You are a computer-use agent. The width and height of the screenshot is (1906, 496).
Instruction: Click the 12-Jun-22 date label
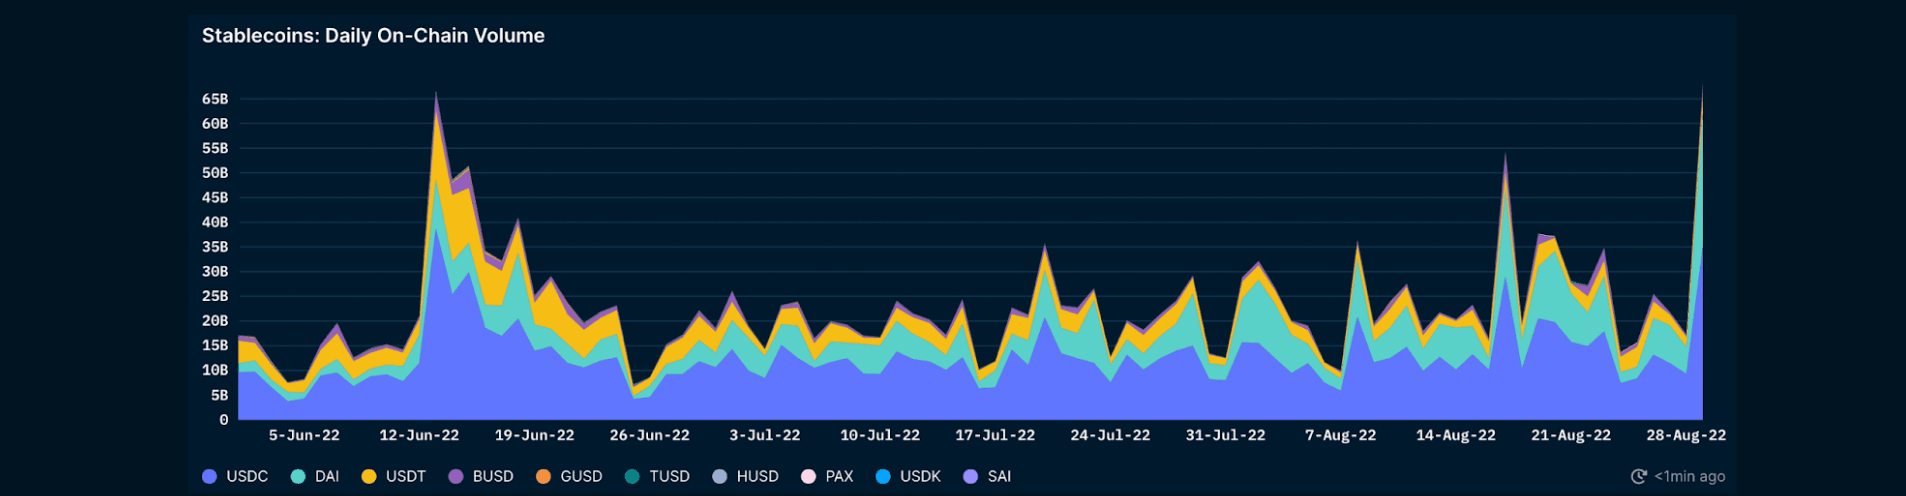[419, 435]
